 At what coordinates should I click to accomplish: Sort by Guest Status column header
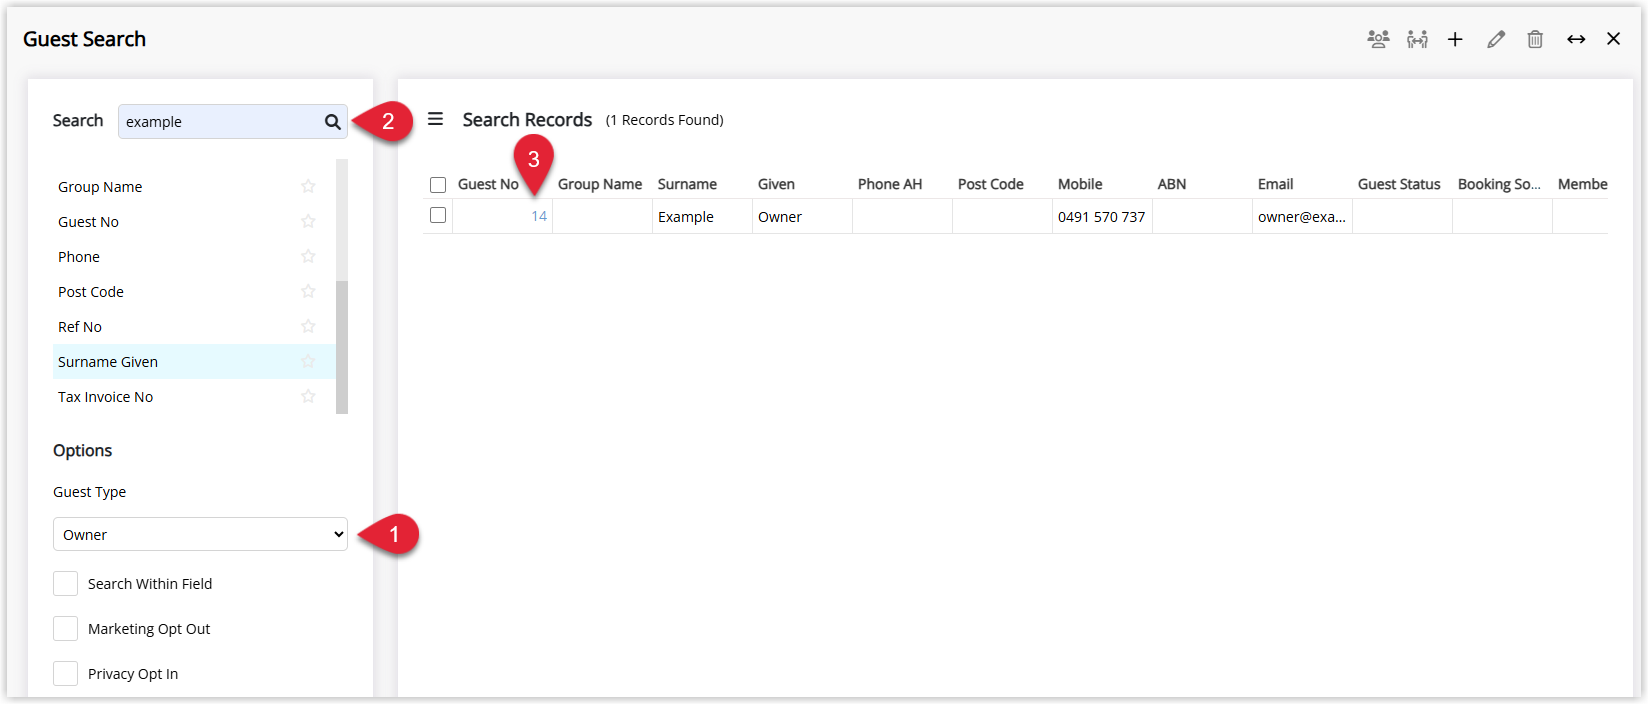[1399, 184]
